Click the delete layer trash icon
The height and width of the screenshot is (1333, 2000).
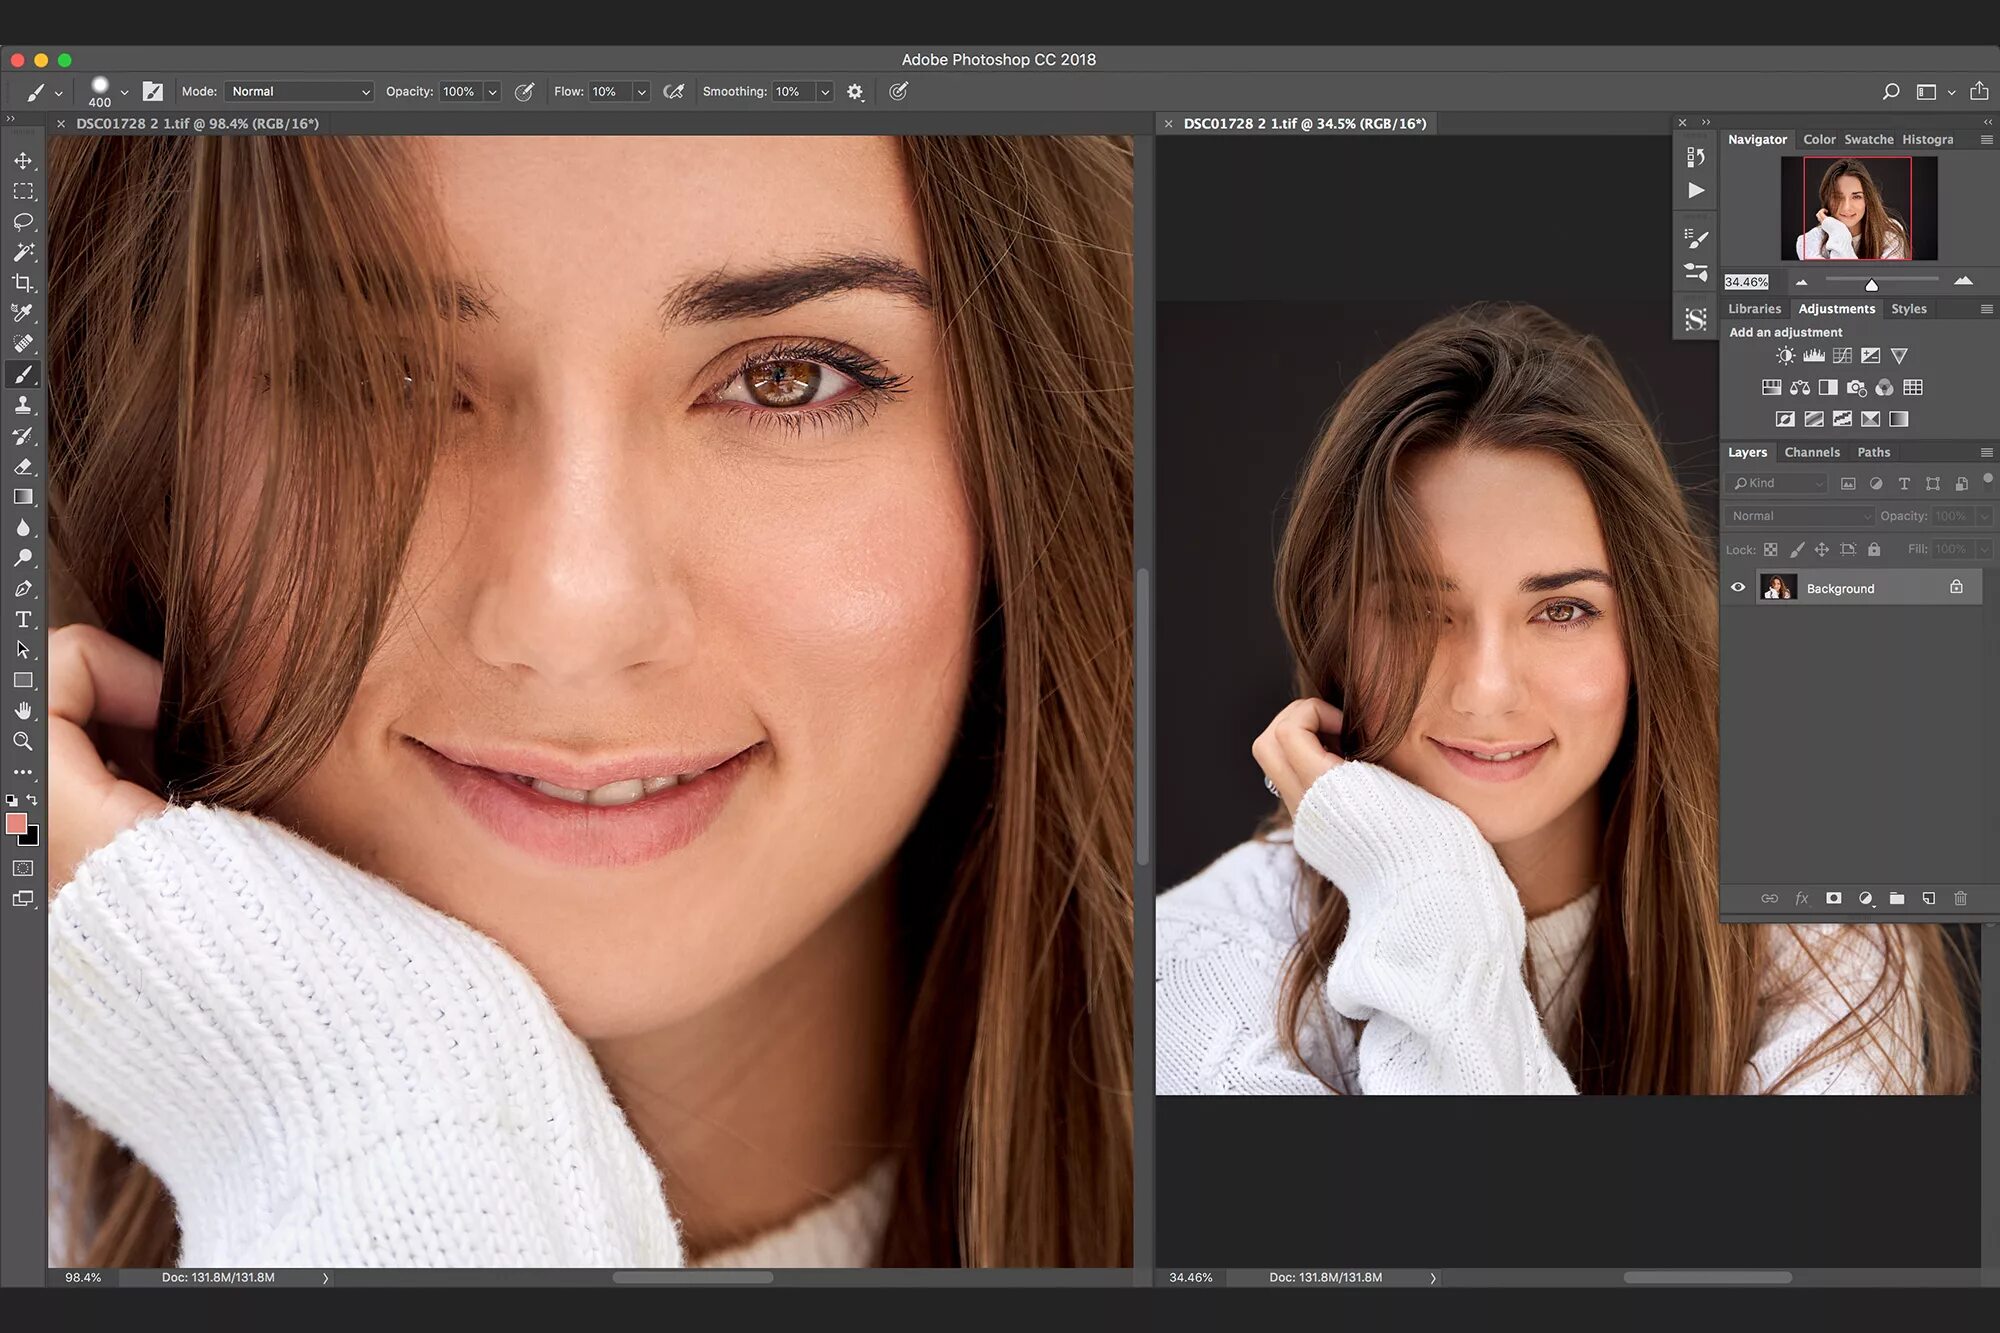1960,898
